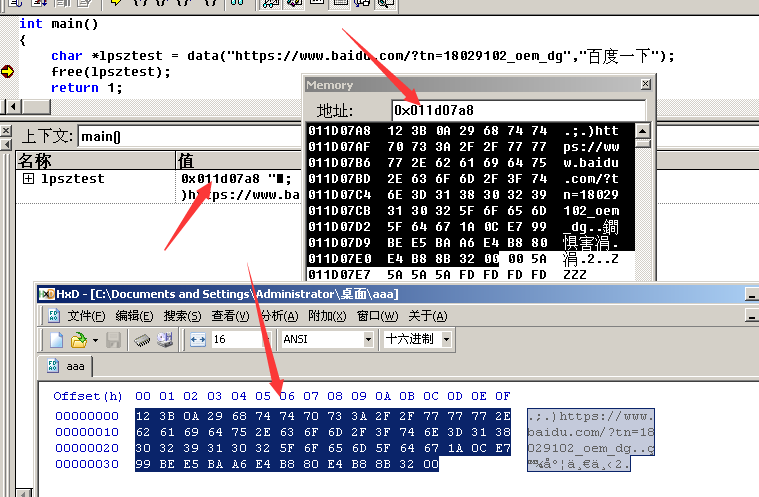Click memory row address 011D07E0
The width and height of the screenshot is (759, 497).
pyautogui.click(x=339, y=258)
